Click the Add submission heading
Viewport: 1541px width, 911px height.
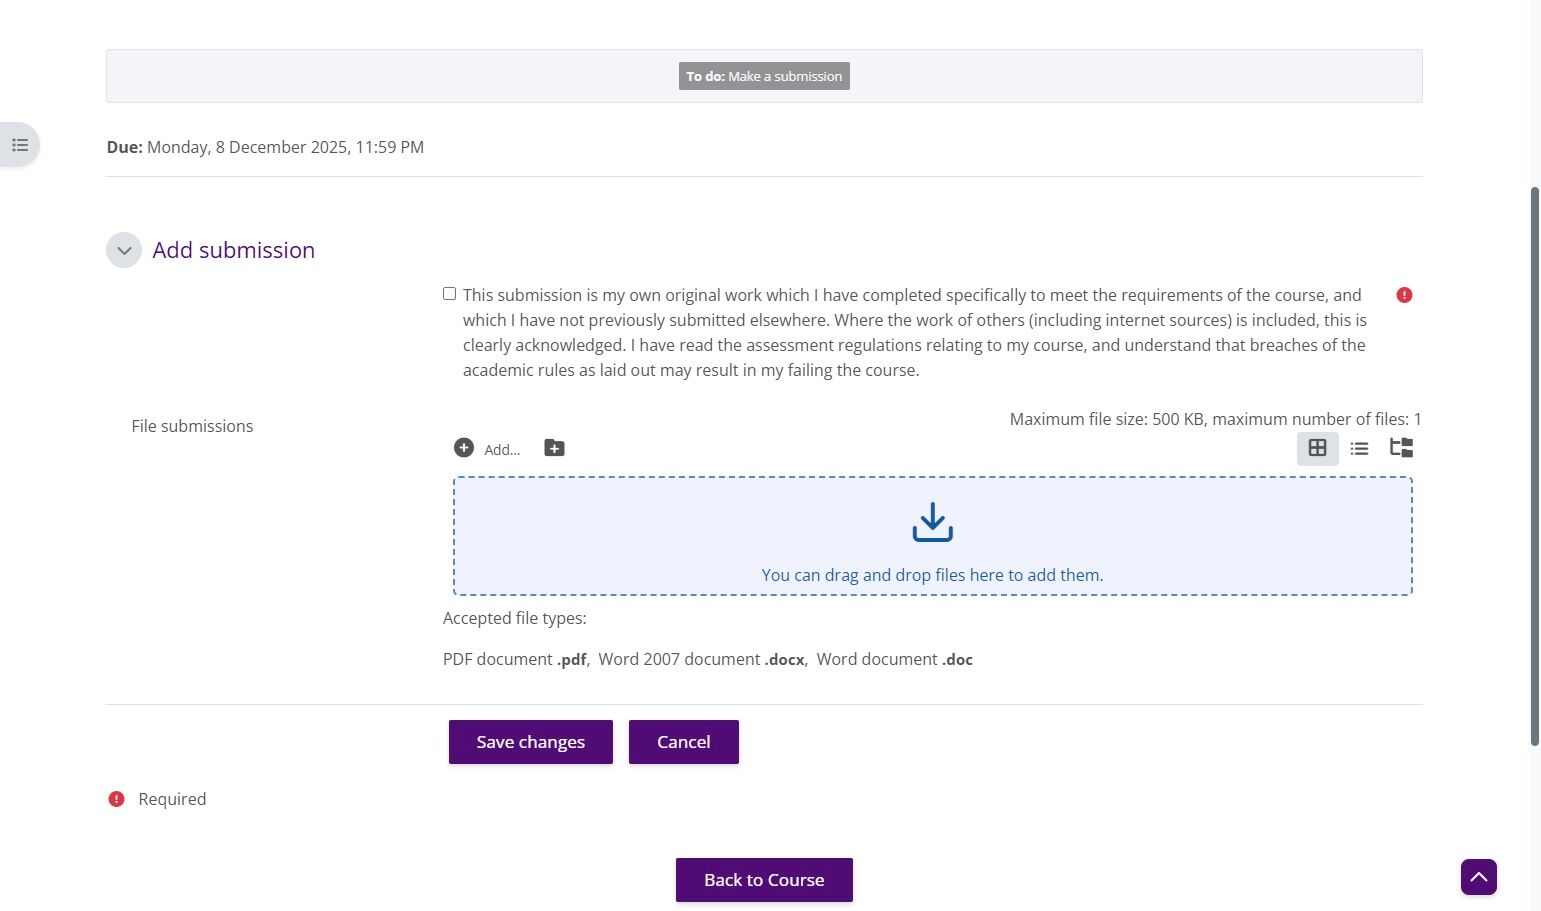(x=233, y=250)
